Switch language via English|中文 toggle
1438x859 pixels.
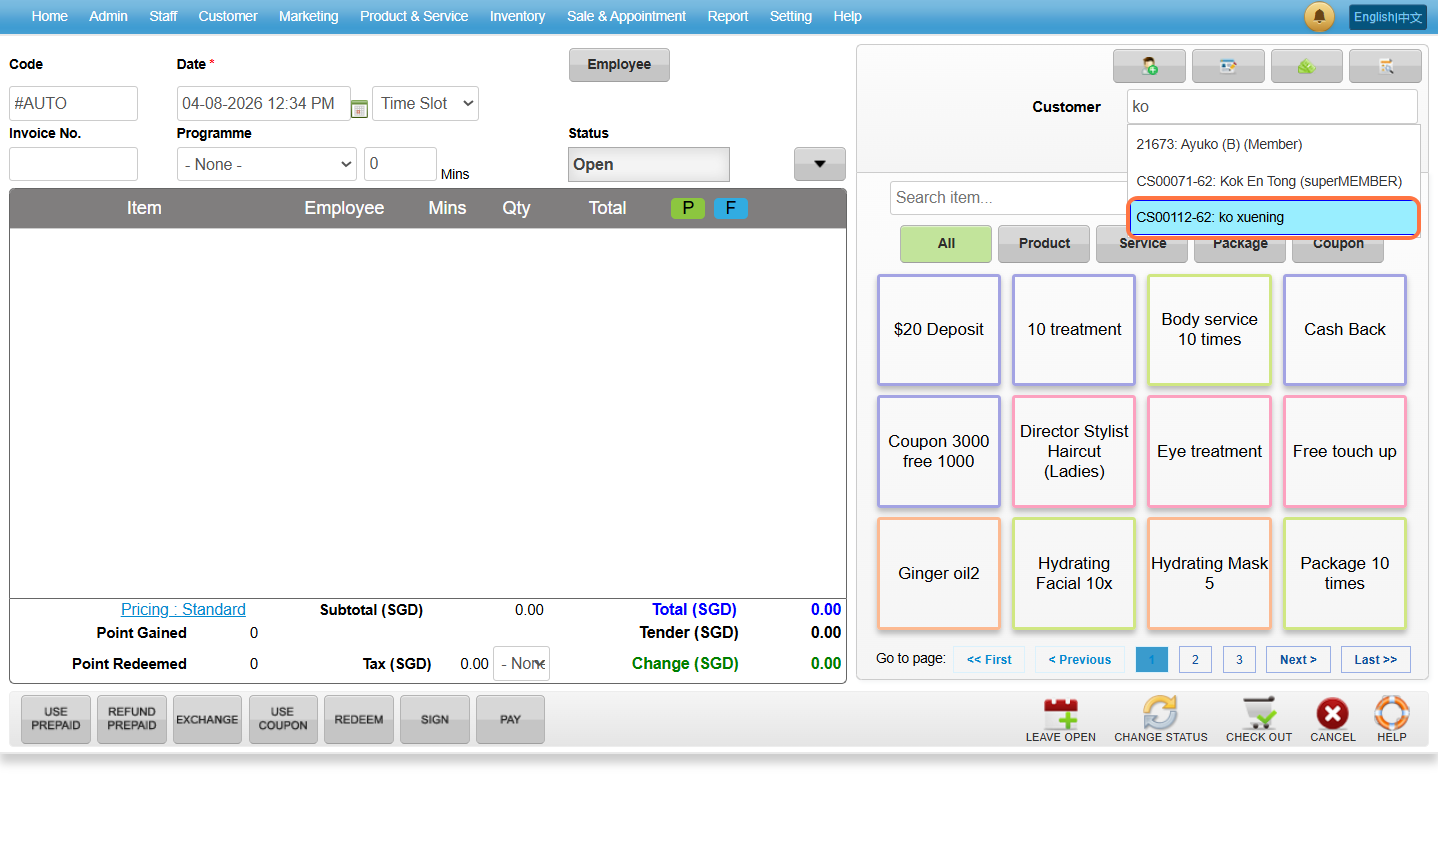click(x=1388, y=17)
